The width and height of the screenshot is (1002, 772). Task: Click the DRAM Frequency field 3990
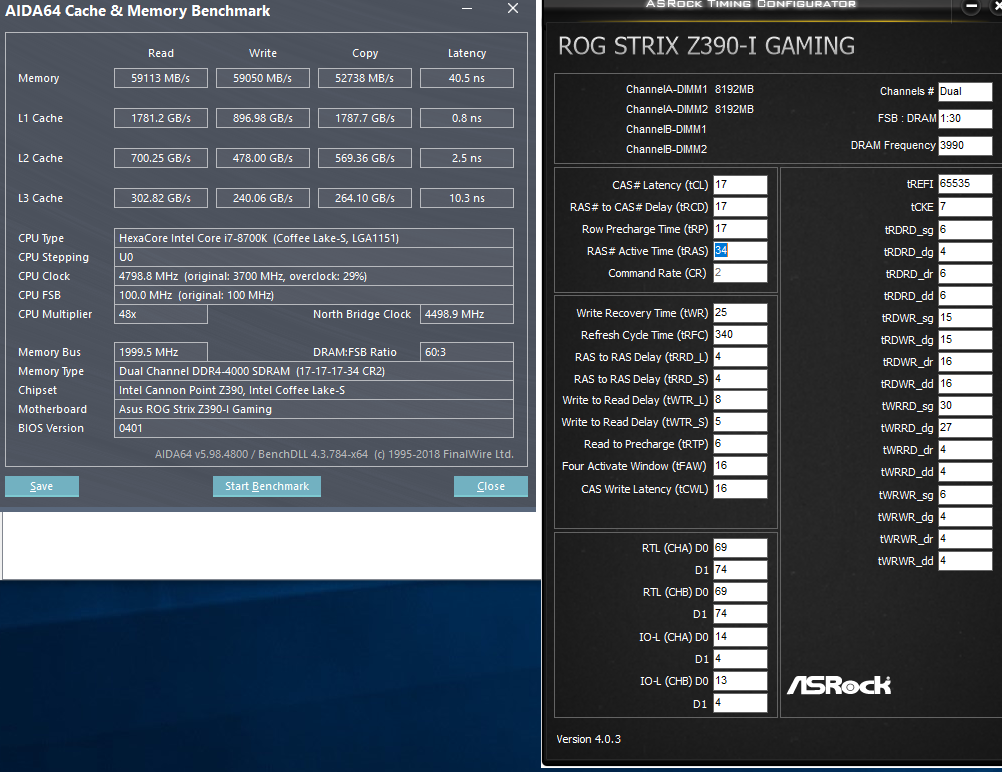(965, 145)
